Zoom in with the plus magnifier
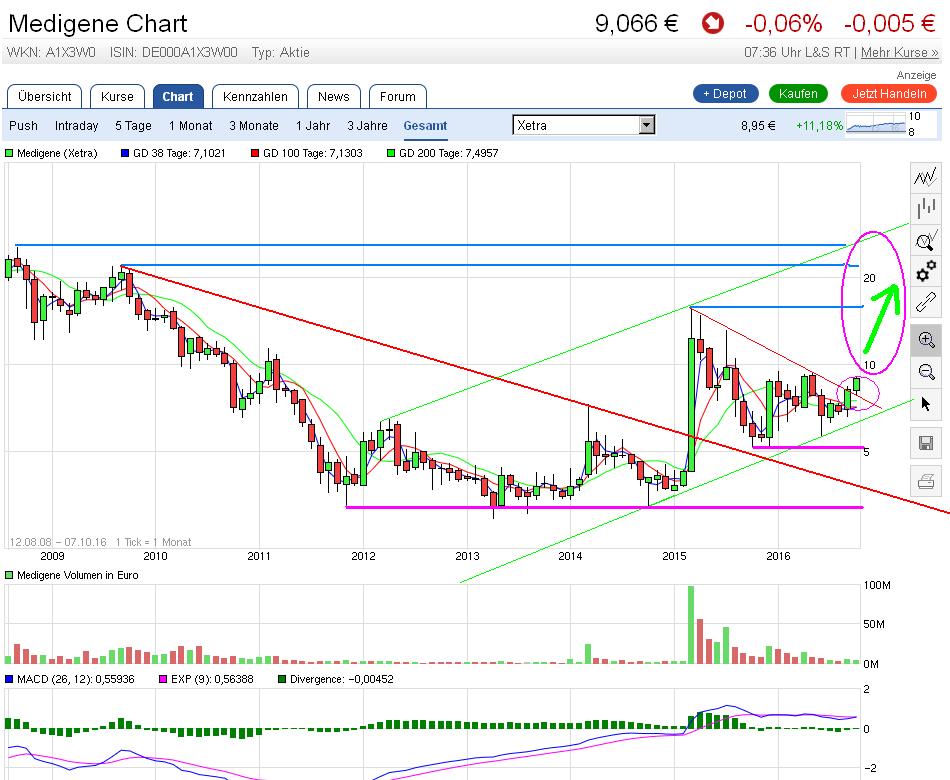 click(x=926, y=339)
